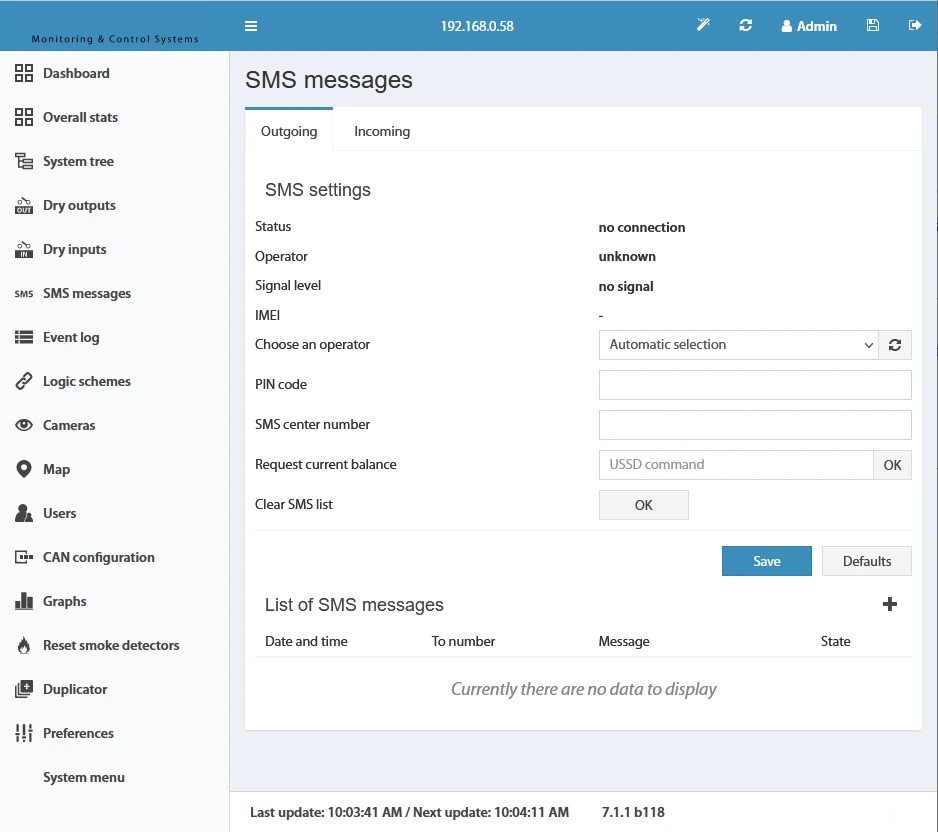Click the Users people icon
Viewport: 938px width, 832px height.
[x=24, y=513]
